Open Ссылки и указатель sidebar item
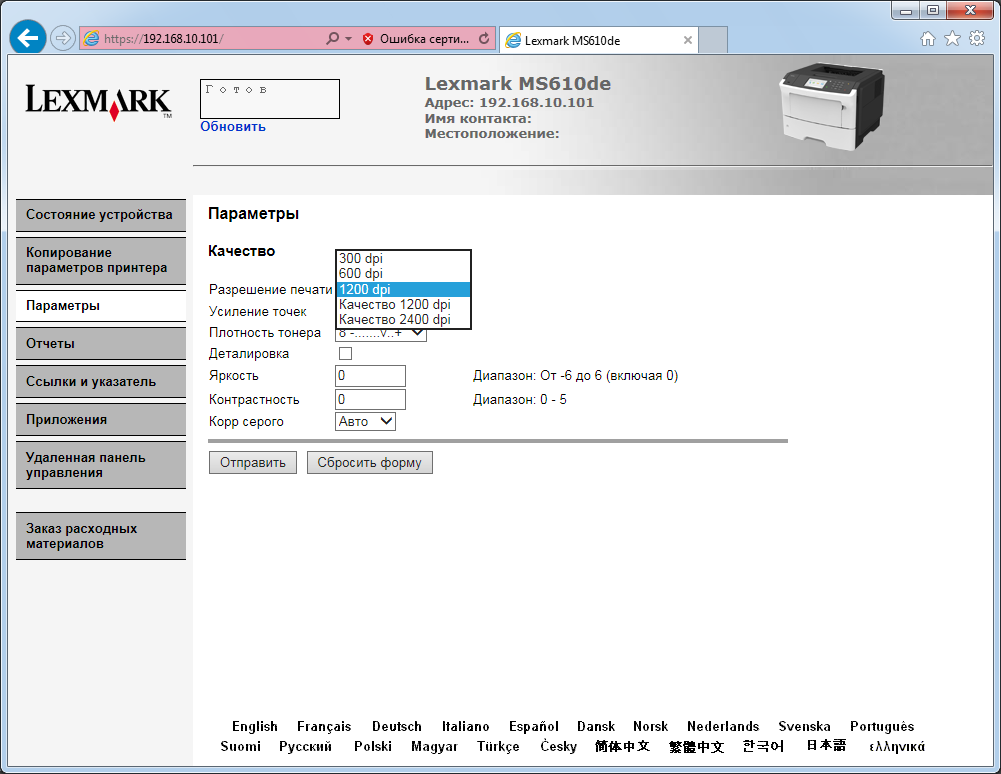1001x774 pixels. tap(101, 382)
